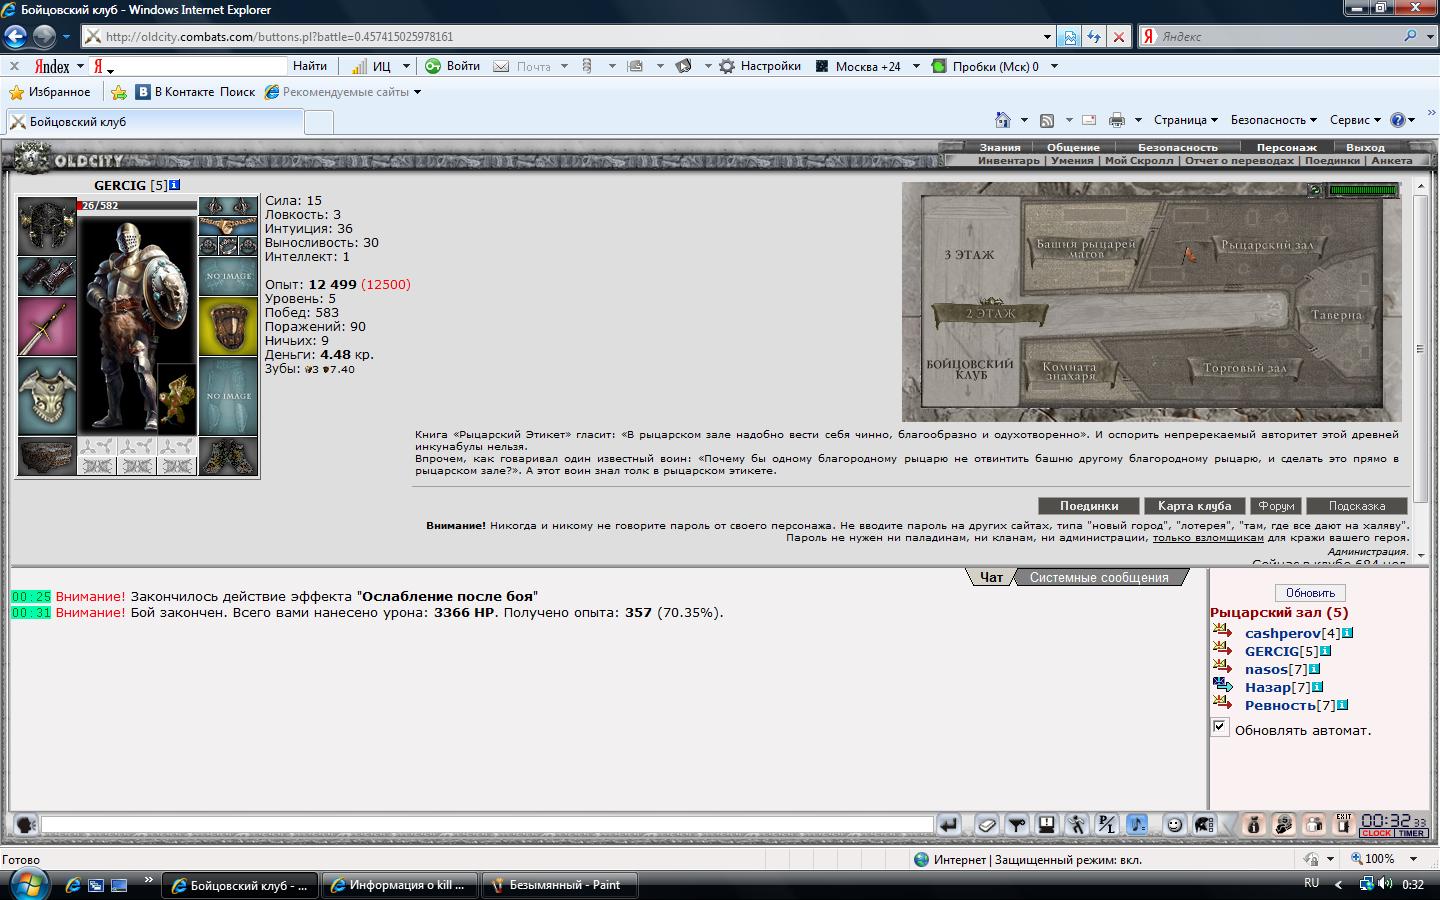
Task: Click the chest armor slot
Action: (47, 396)
